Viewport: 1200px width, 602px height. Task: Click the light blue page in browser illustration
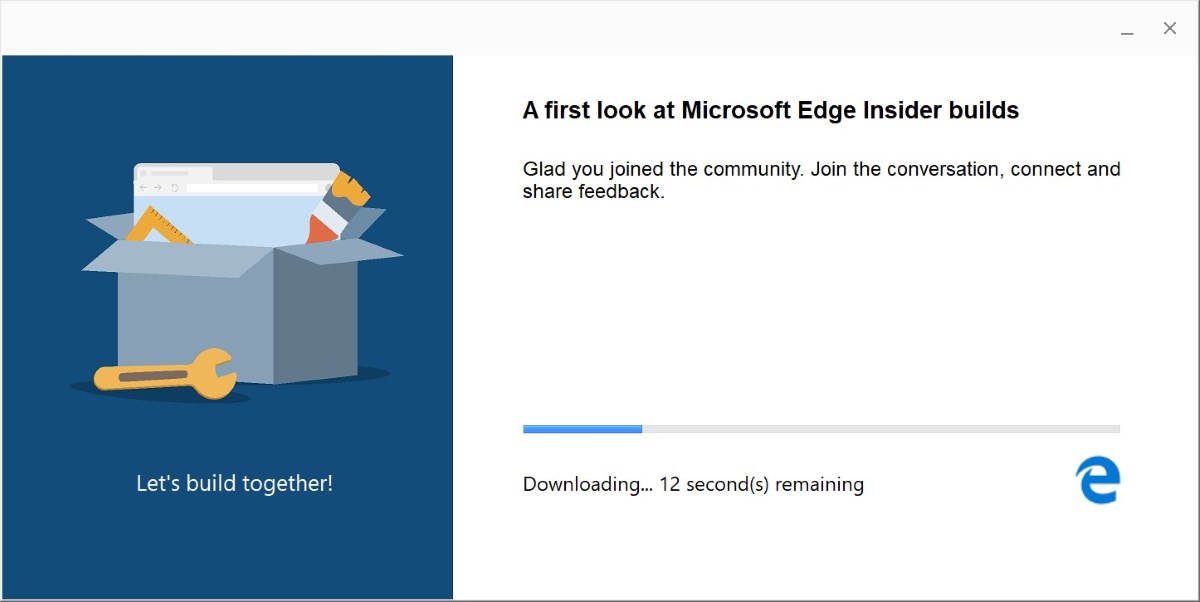[230, 218]
